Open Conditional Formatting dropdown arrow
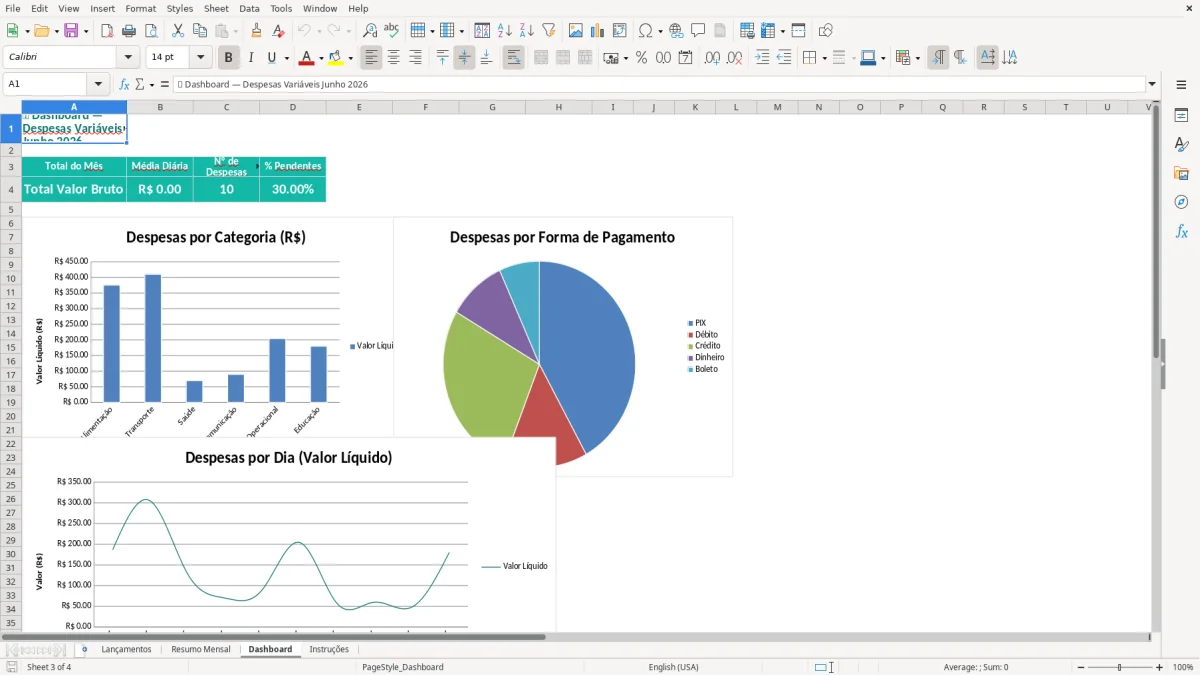 (x=917, y=58)
